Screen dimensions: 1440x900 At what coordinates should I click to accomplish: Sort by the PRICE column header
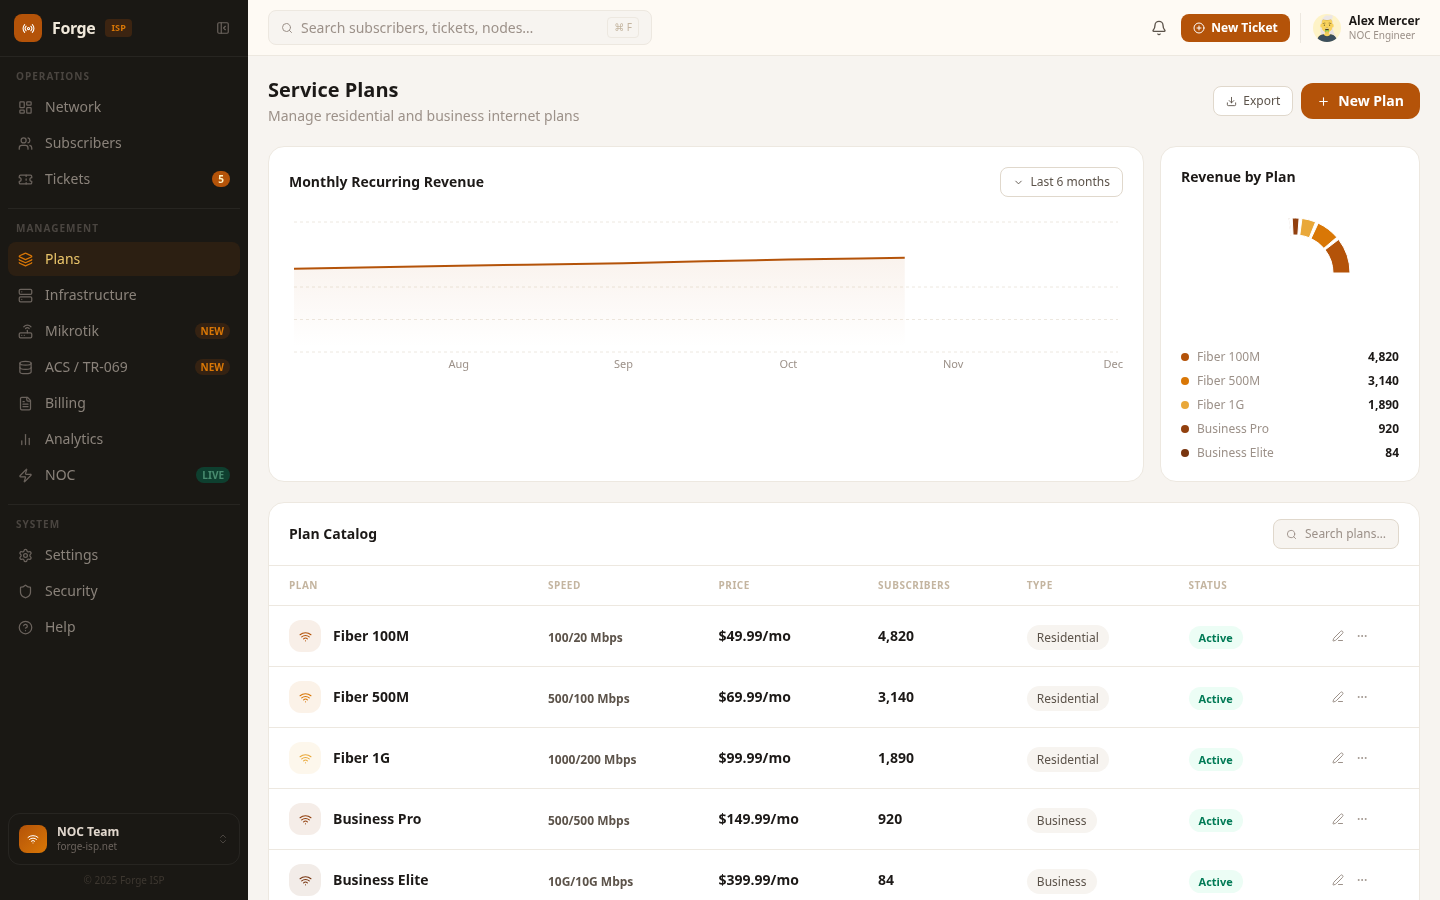tap(734, 585)
